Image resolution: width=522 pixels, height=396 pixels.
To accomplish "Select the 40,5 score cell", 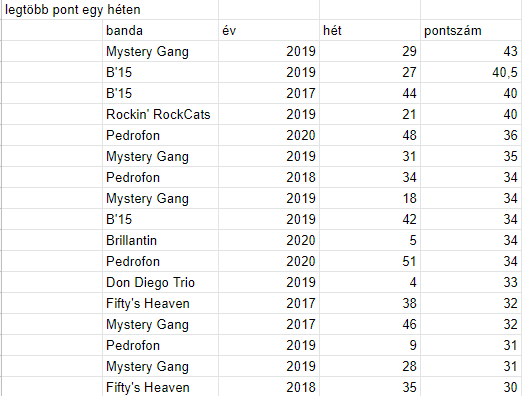I will pos(471,72).
